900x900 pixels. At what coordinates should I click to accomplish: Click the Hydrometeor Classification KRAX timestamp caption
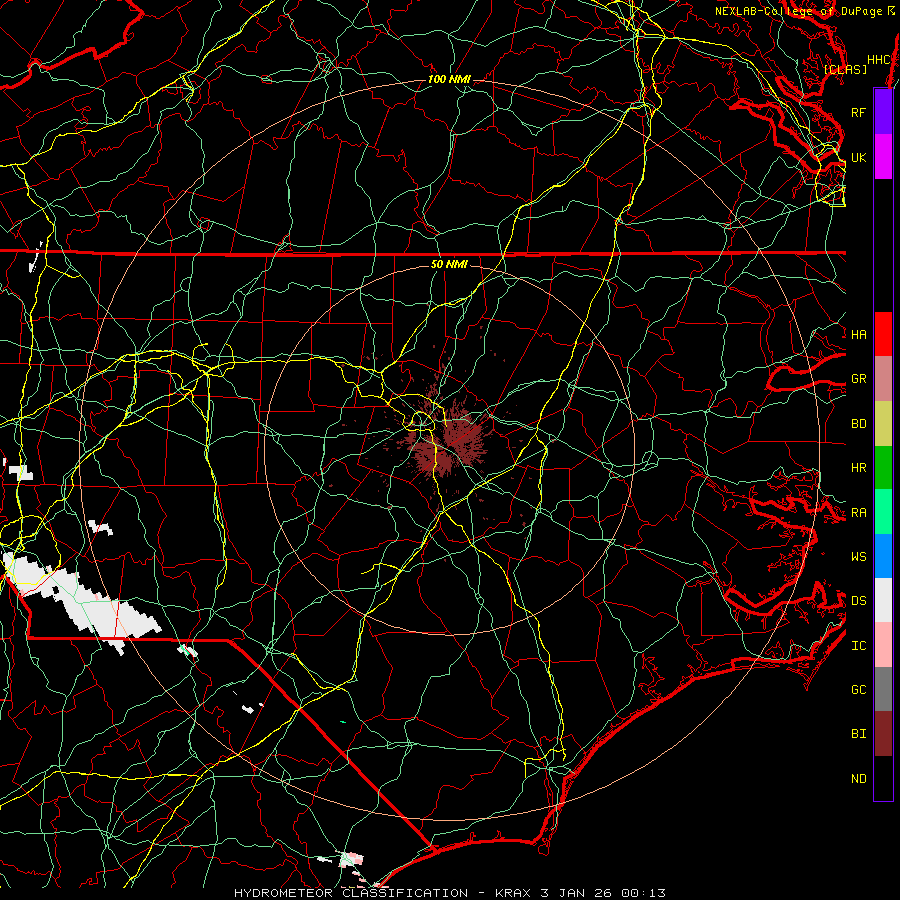[449, 893]
